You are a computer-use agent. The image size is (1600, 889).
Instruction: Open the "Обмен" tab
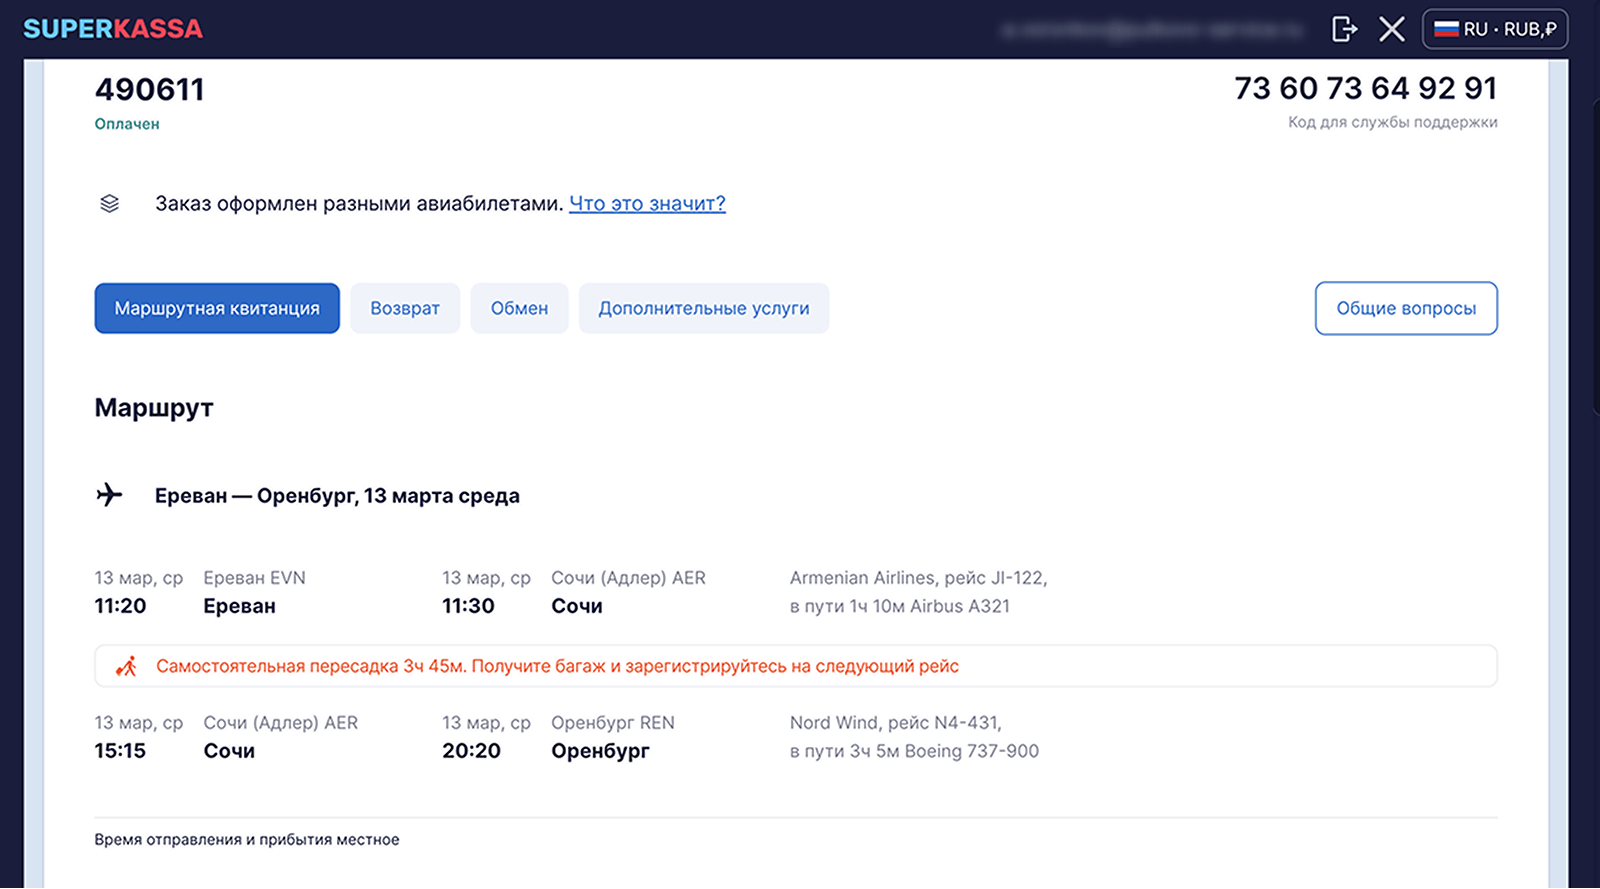519,308
